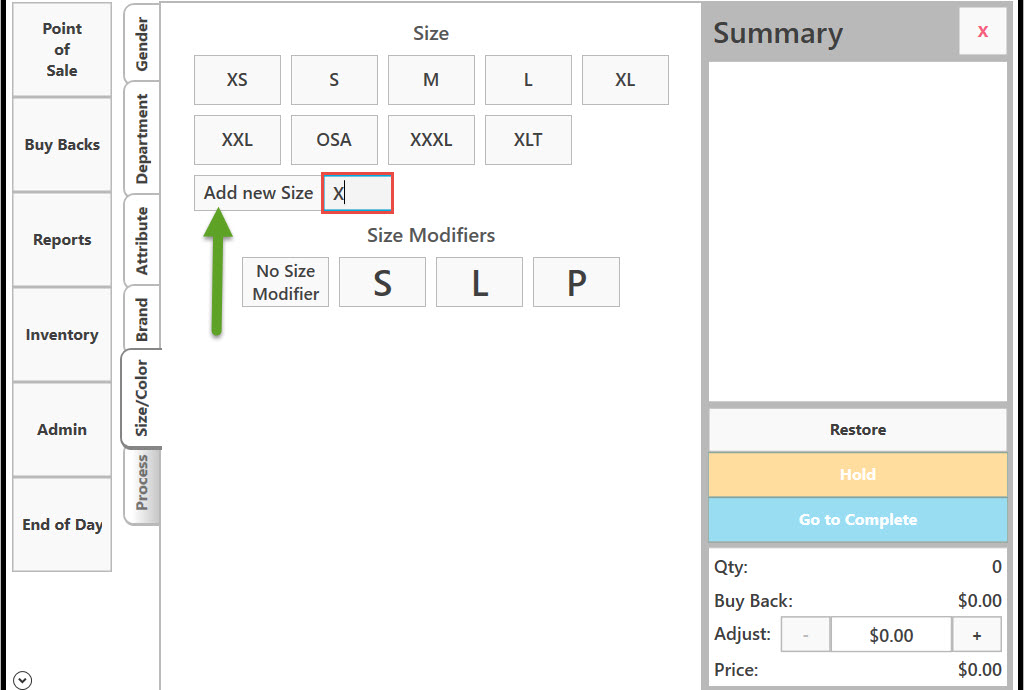Expand the circled down chevron at bottom left
This screenshot has width=1025, height=690.
tap(22, 680)
